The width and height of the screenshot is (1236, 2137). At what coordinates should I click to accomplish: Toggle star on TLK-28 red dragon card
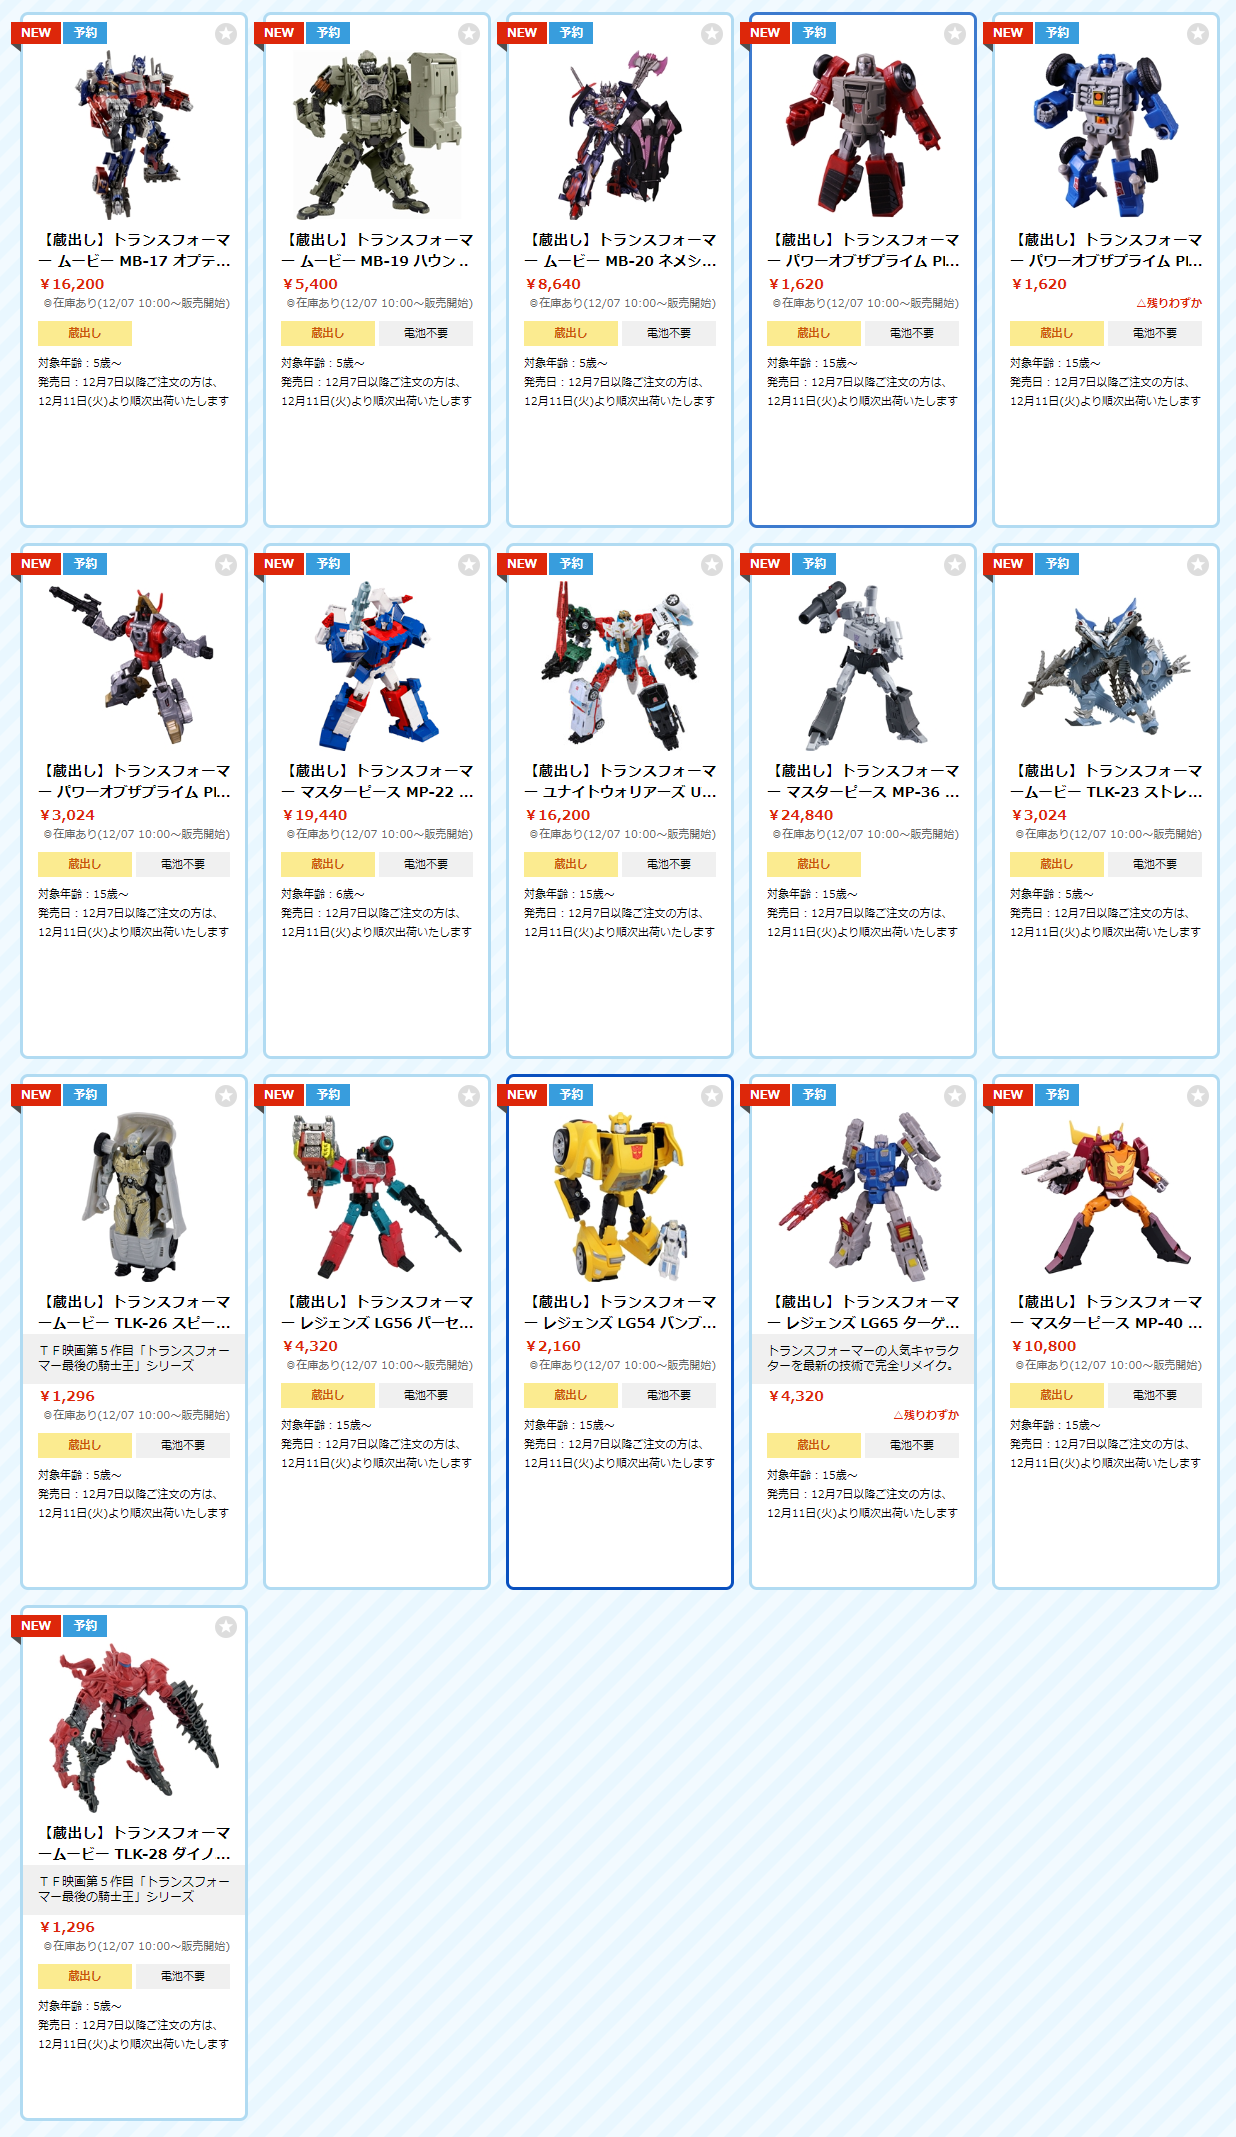click(x=226, y=1627)
